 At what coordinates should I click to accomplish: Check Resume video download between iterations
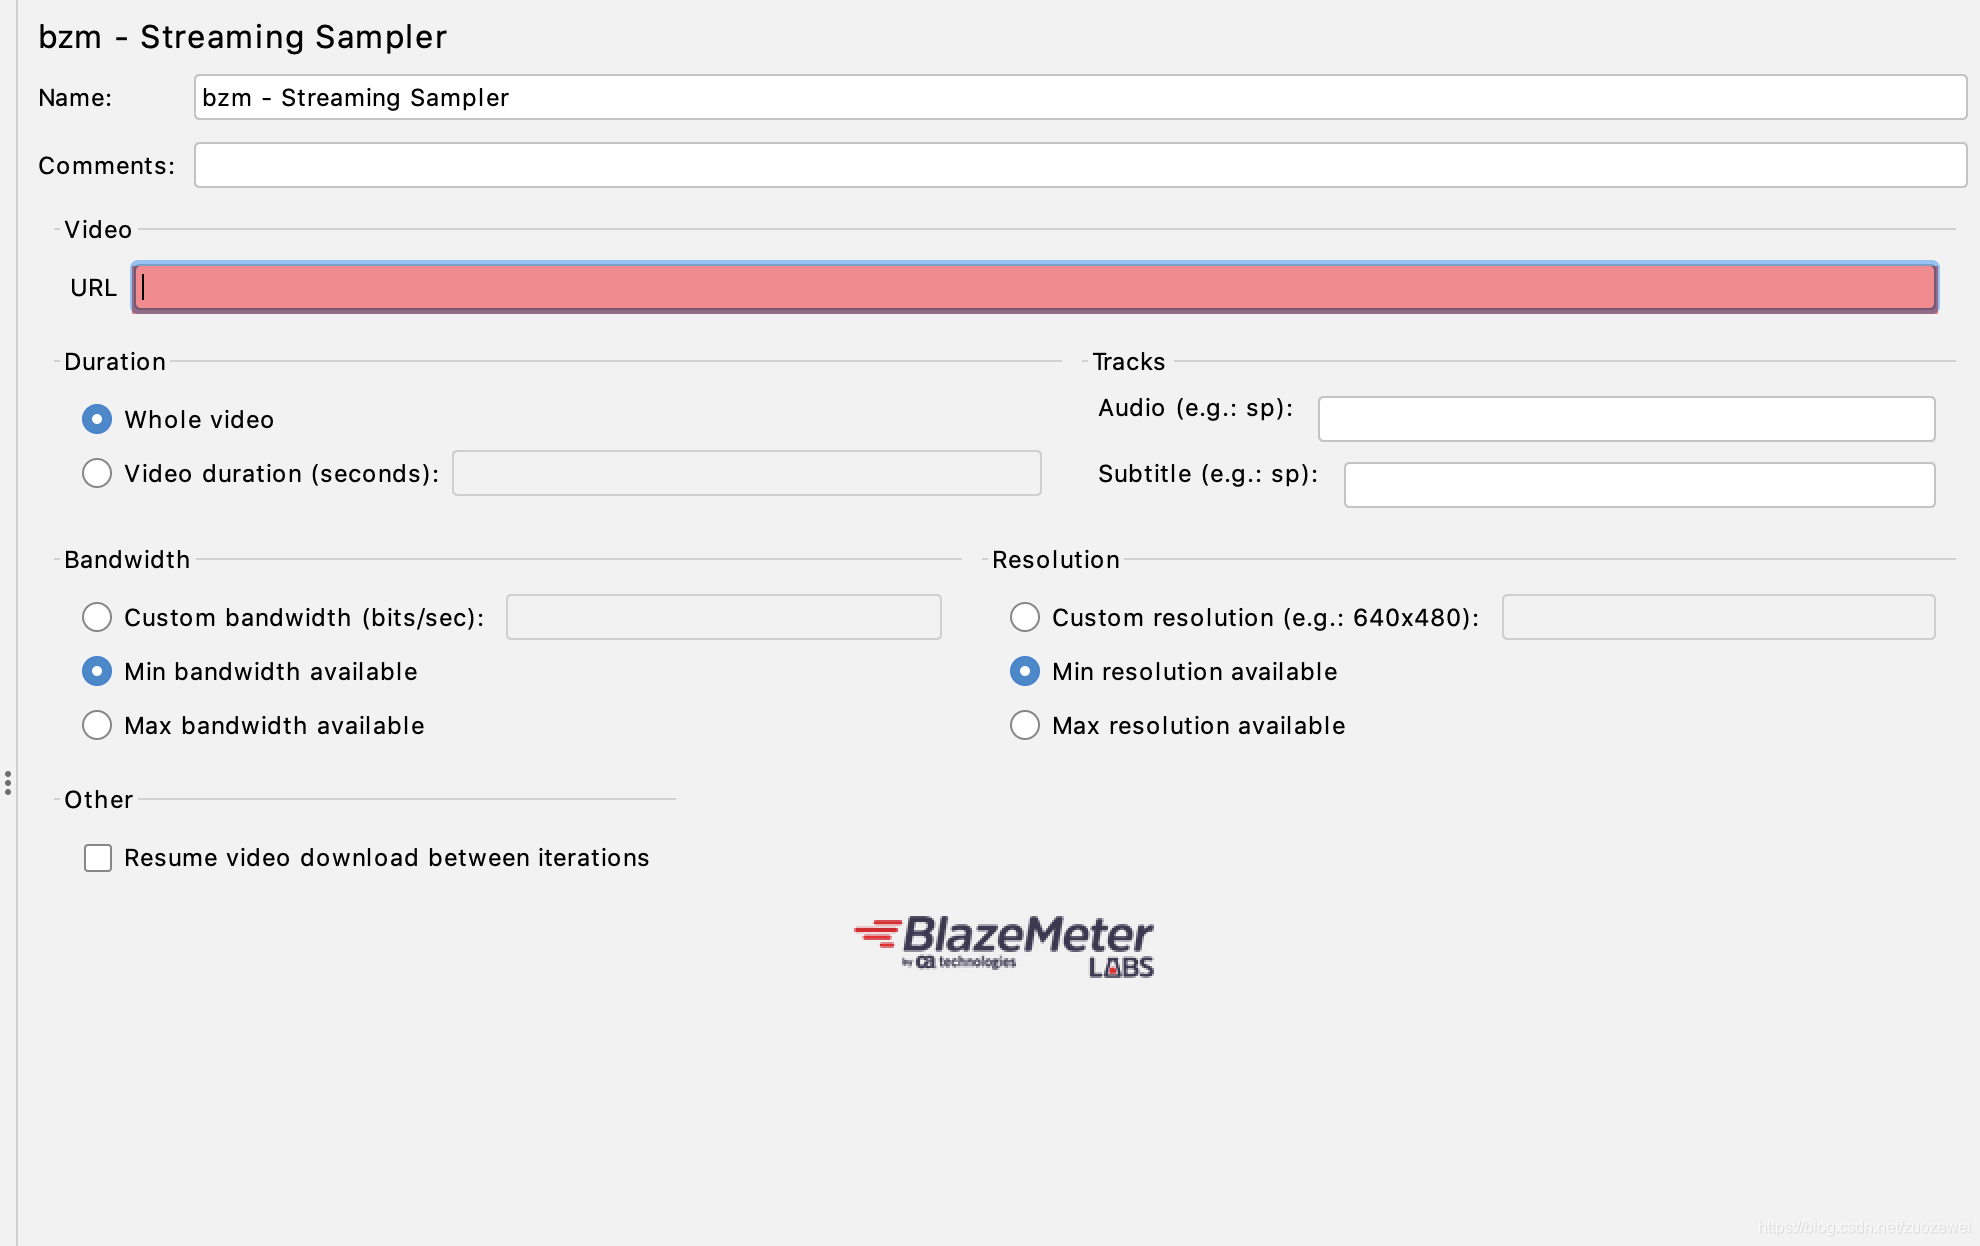click(97, 857)
